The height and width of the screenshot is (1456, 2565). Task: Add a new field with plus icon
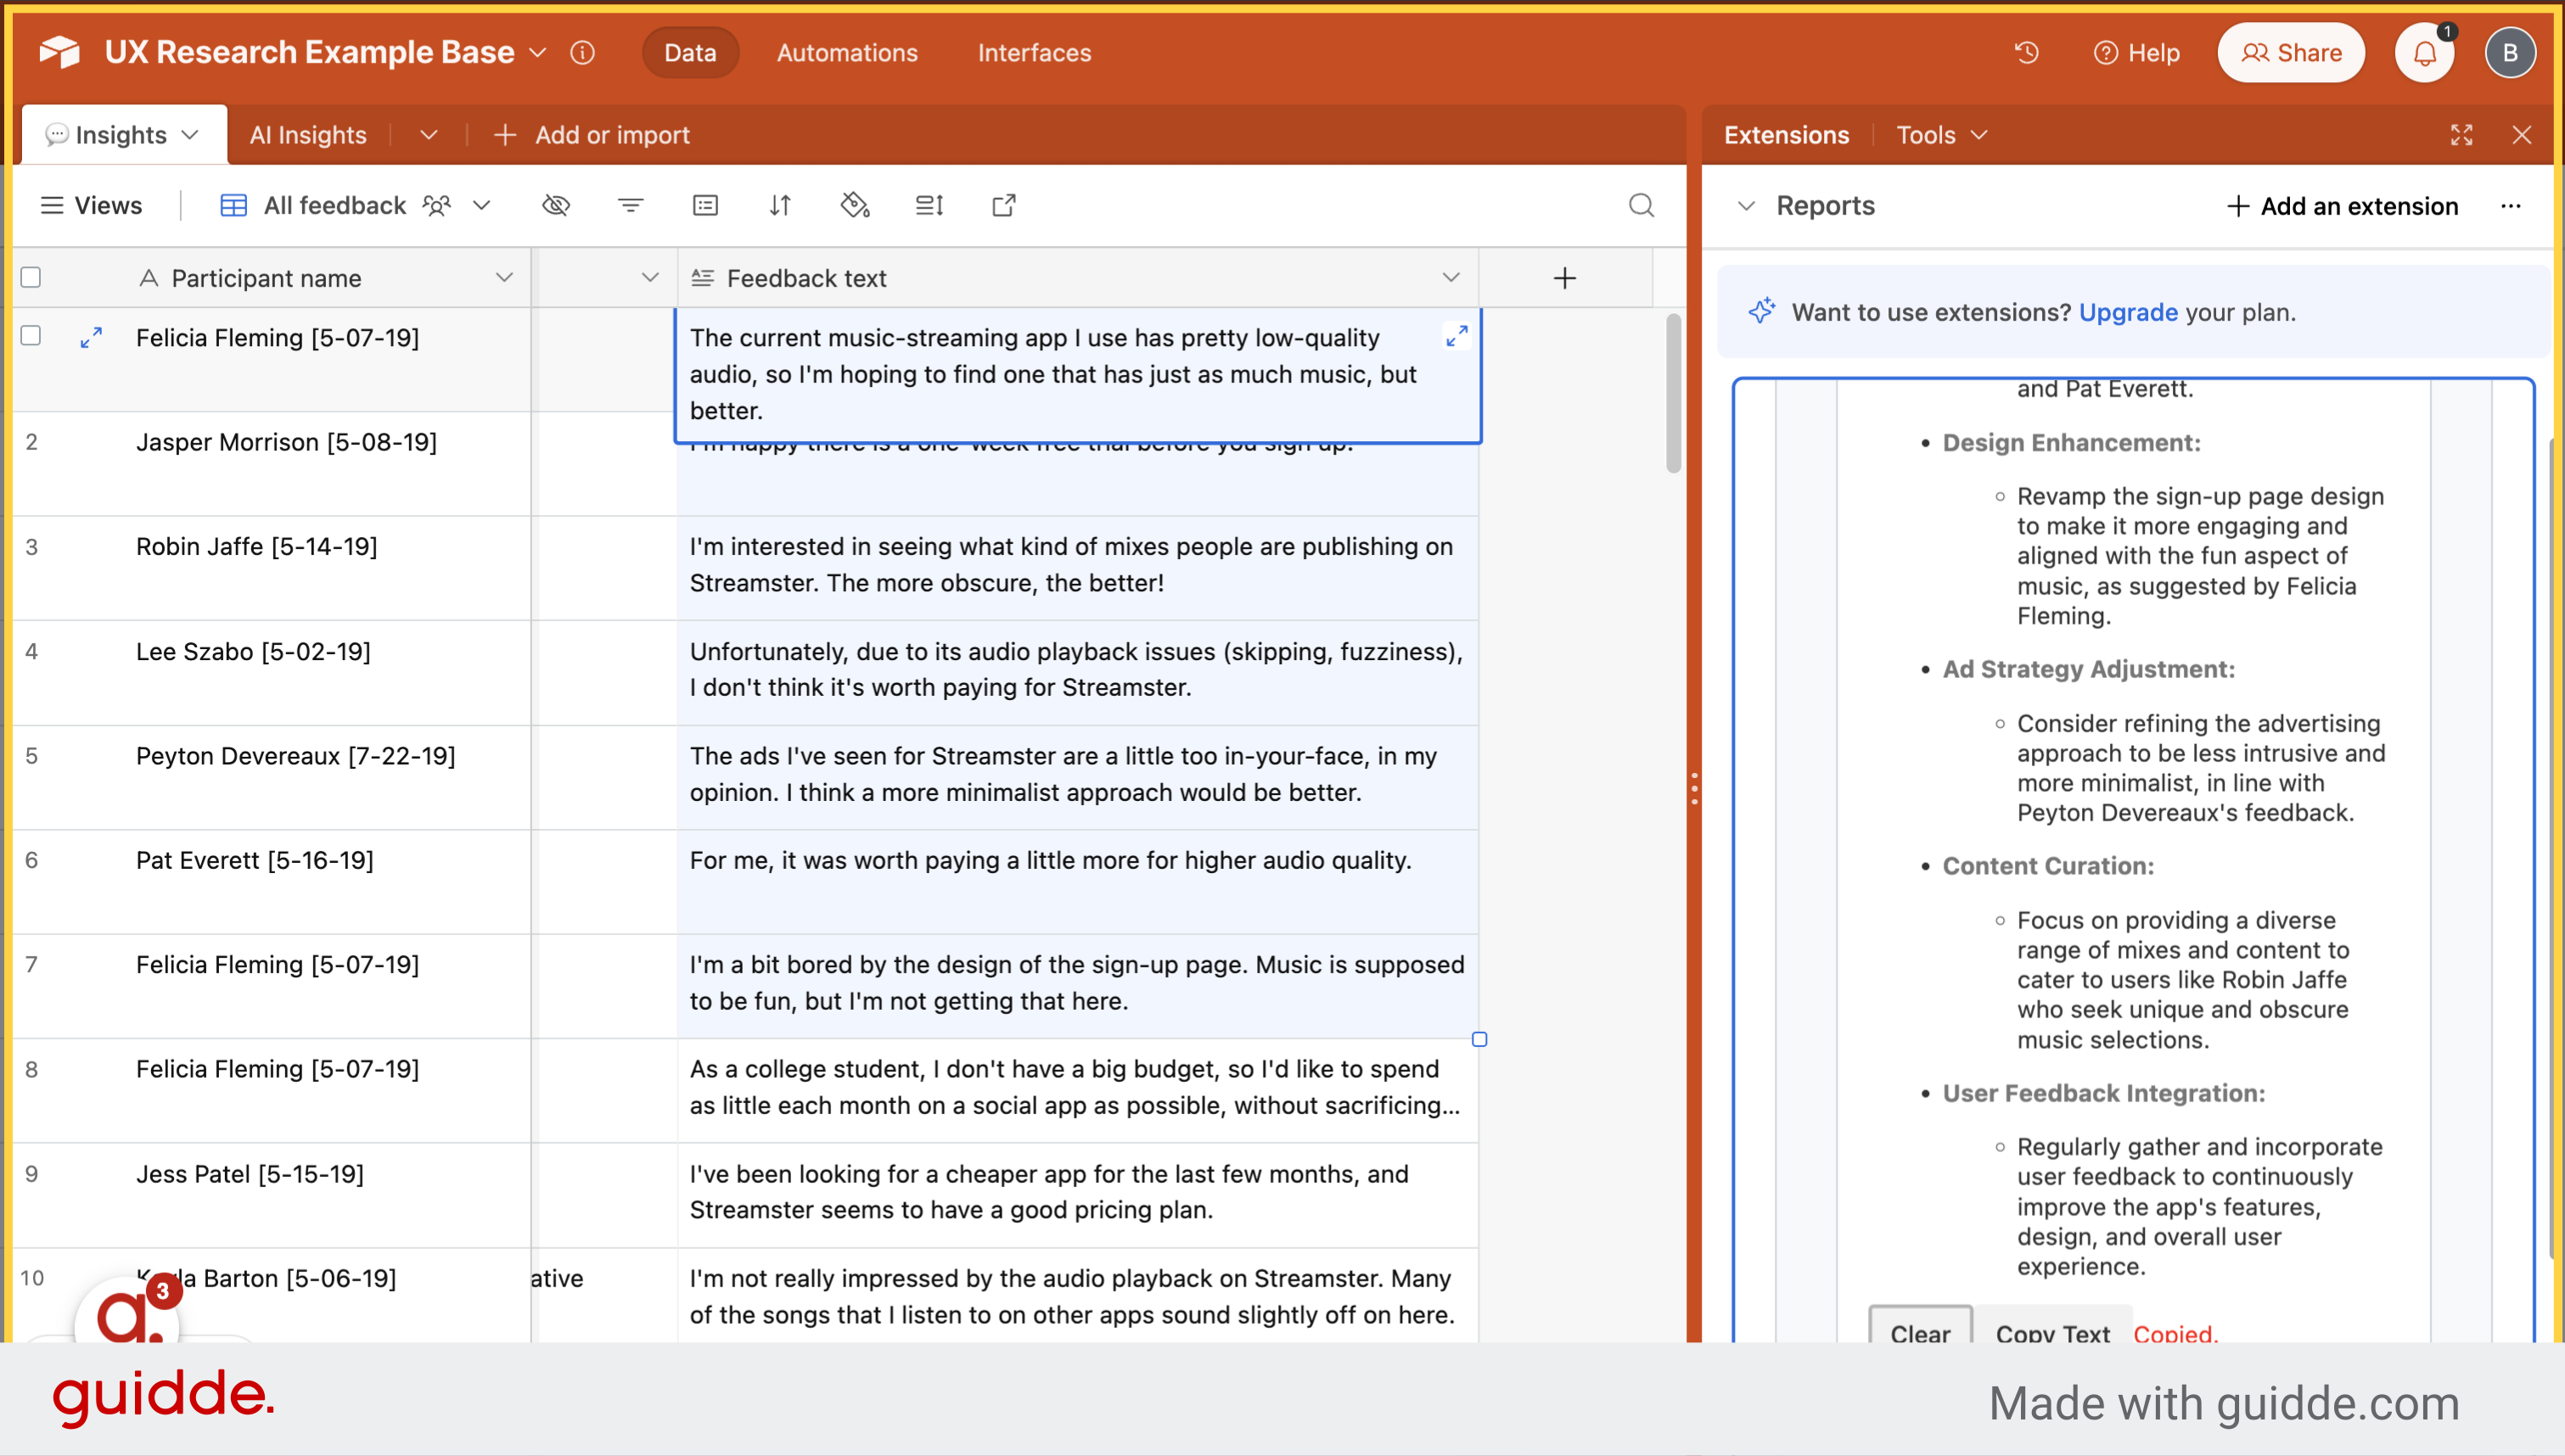point(1565,278)
